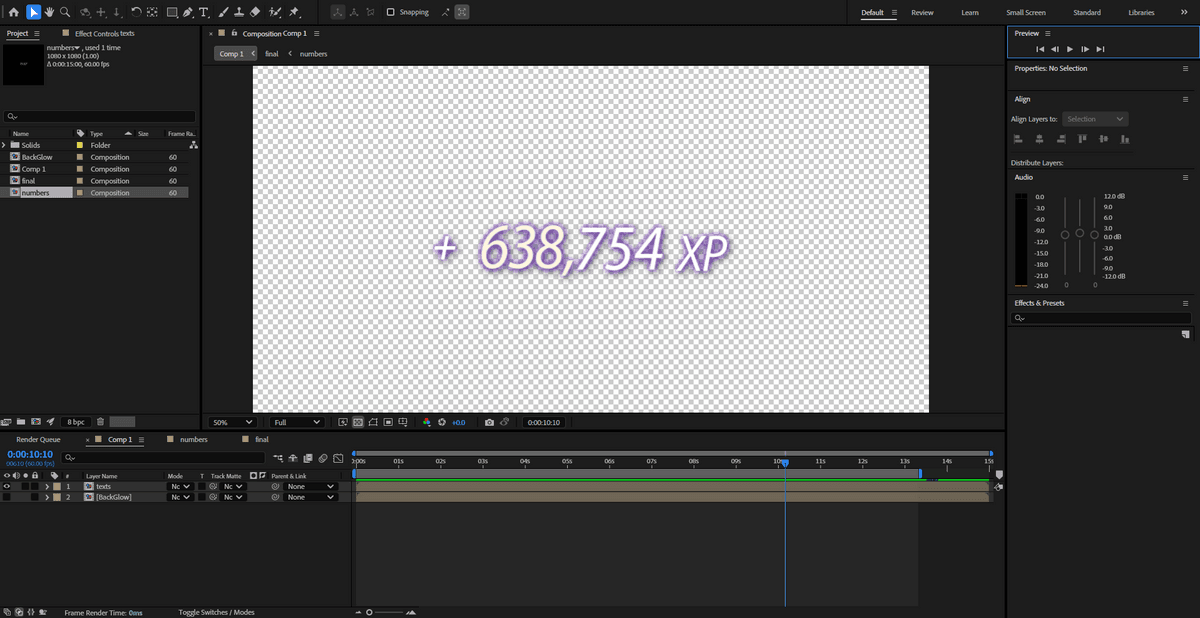Select the Hand tool in toolbar
This screenshot has width=1200, height=618.
[49, 12]
